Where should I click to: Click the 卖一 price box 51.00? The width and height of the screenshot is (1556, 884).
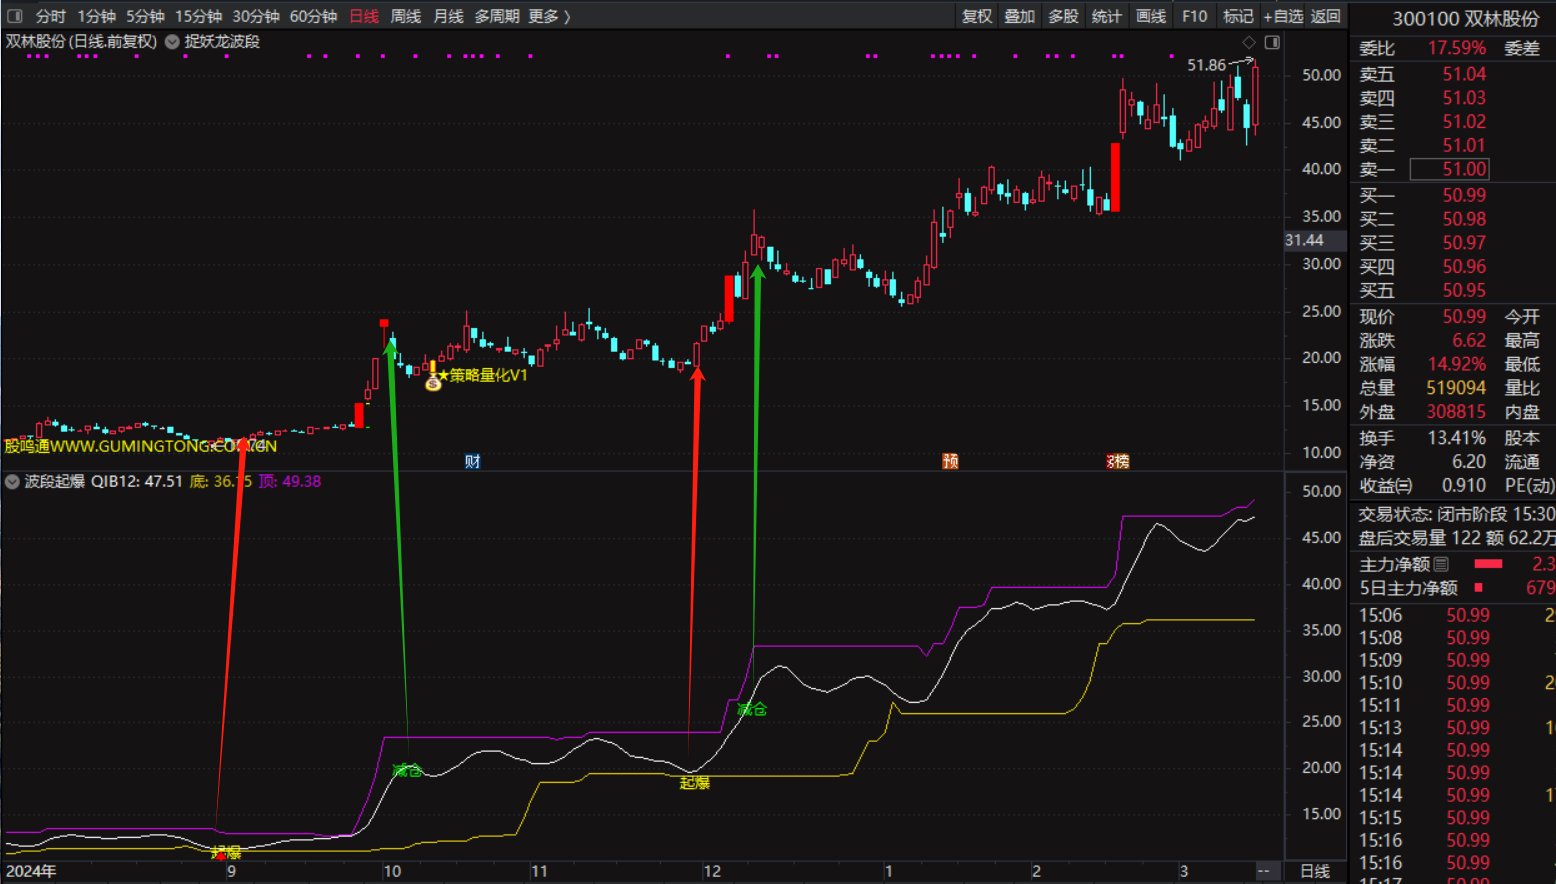[1463, 170]
